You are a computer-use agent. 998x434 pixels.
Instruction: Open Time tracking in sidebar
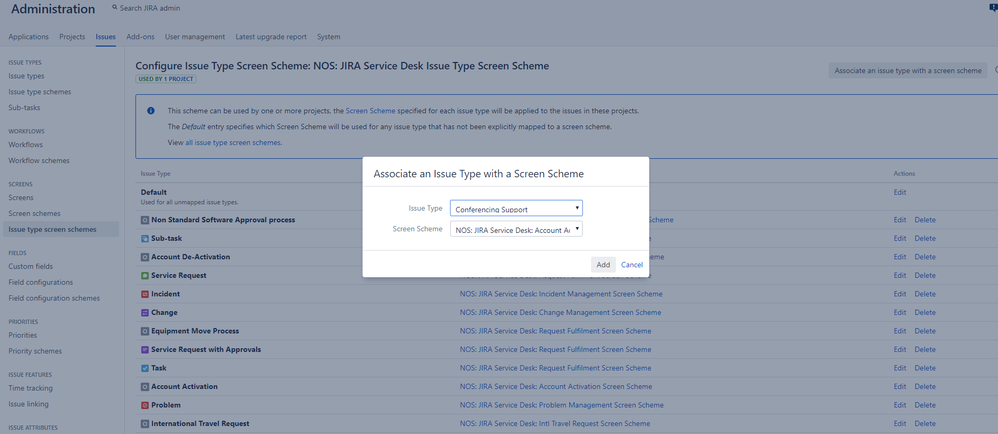pos(31,388)
